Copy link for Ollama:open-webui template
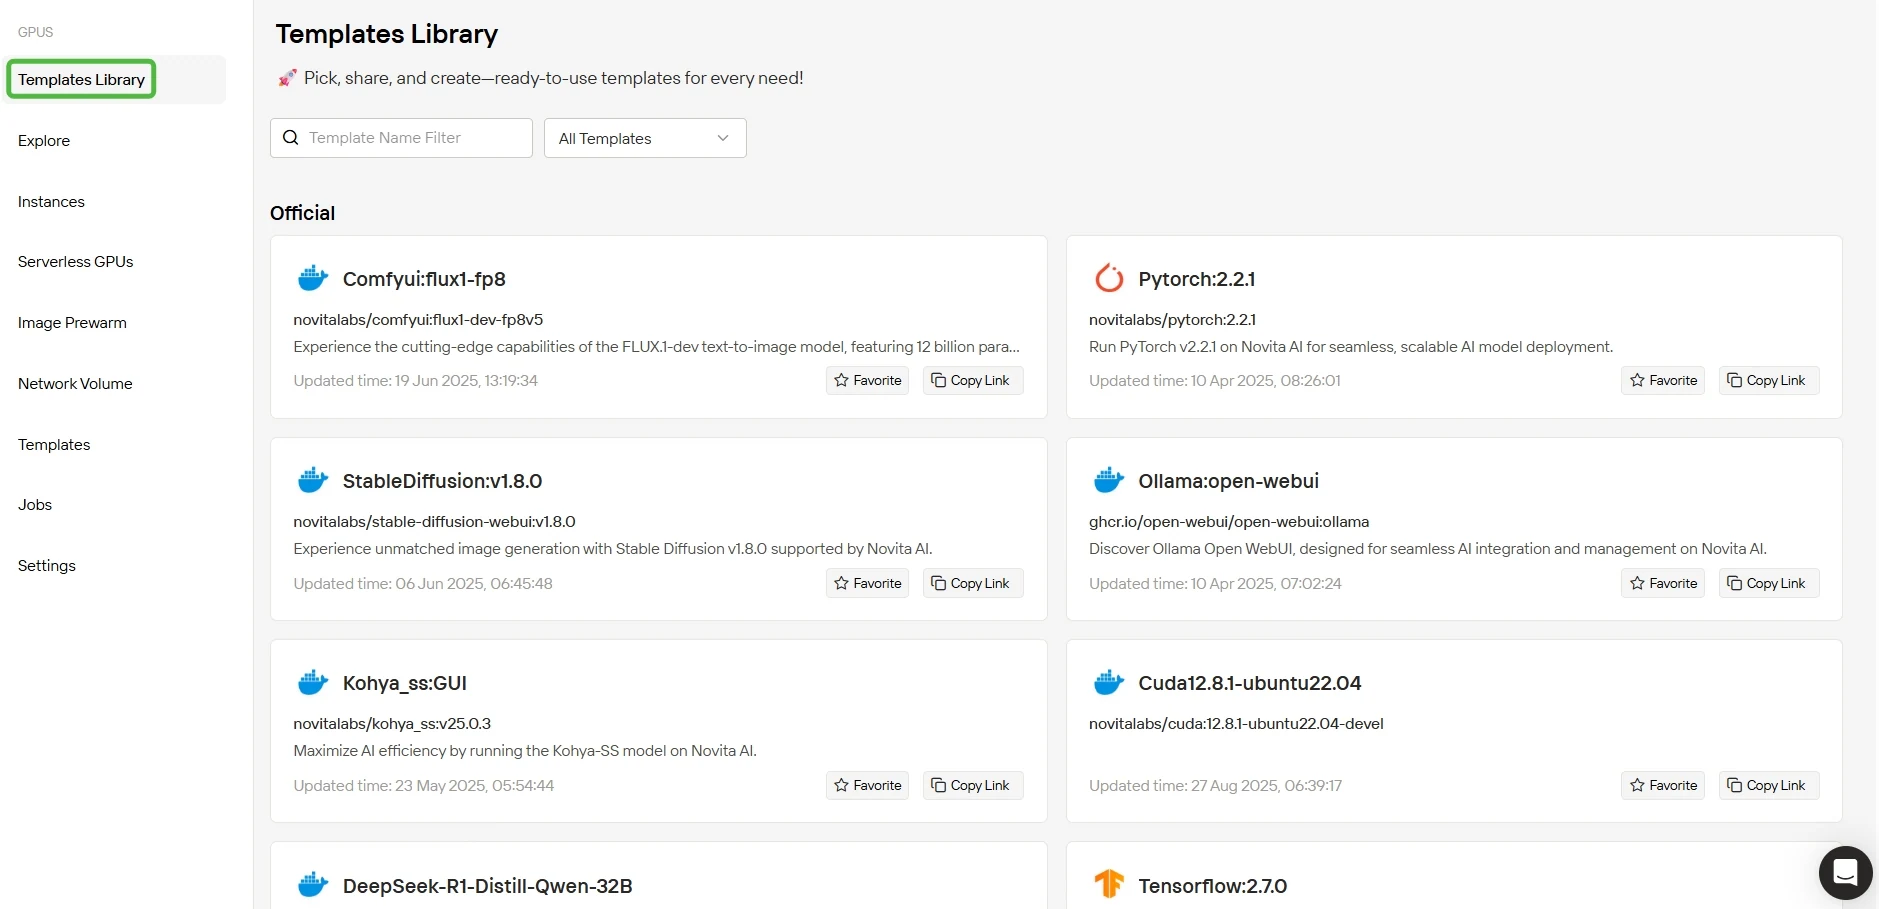The width and height of the screenshot is (1879, 909). click(x=1768, y=583)
